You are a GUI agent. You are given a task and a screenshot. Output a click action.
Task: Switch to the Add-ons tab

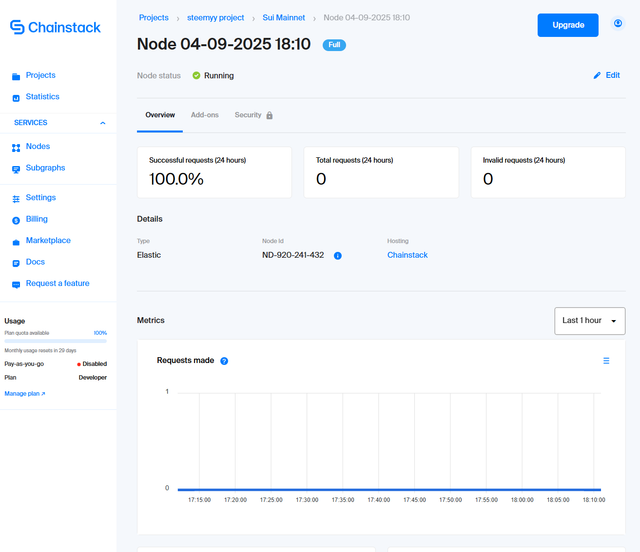(x=204, y=115)
